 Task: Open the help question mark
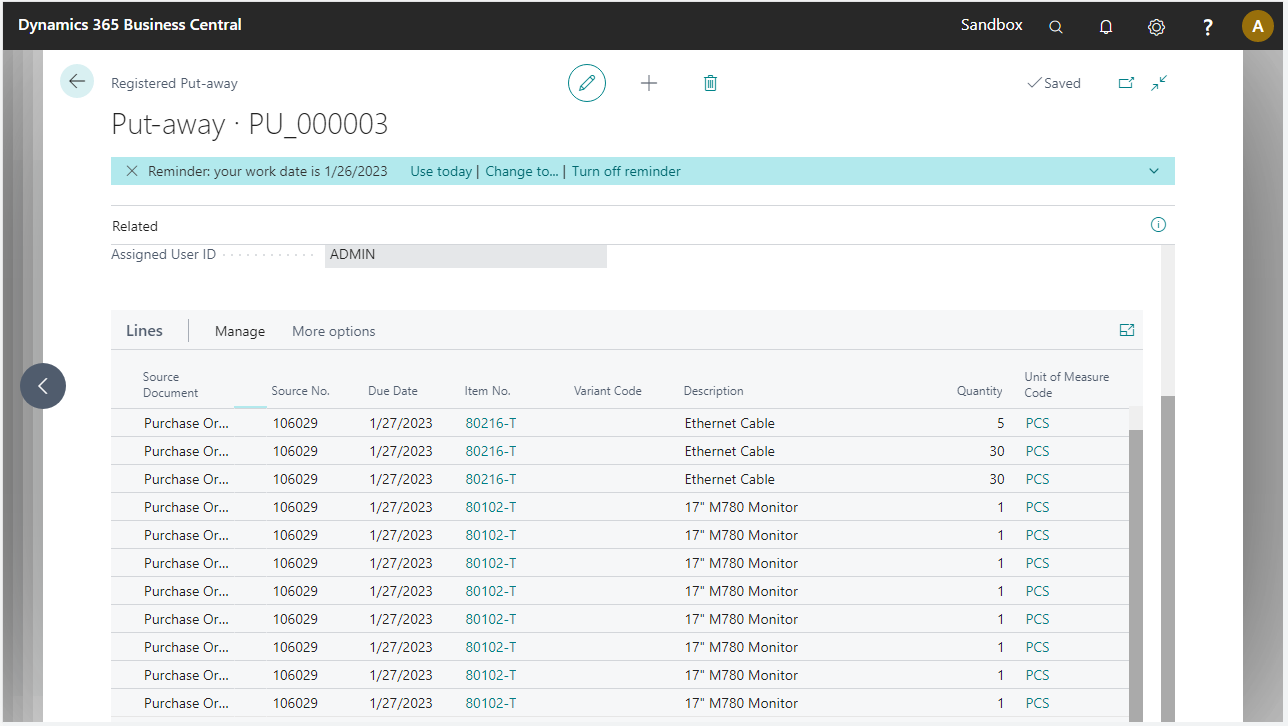(1208, 27)
